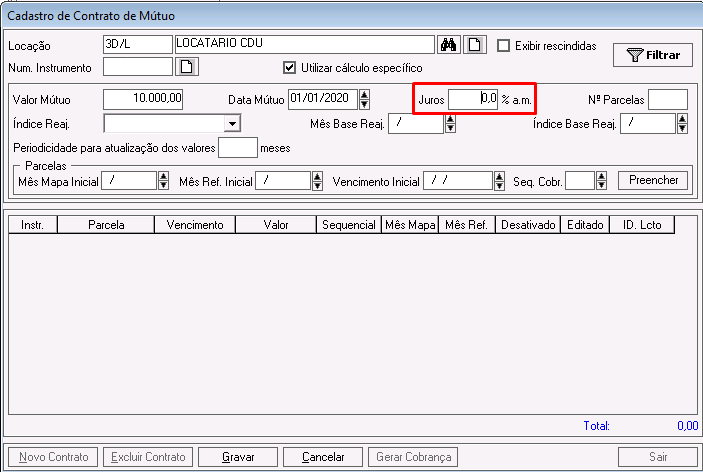
Task: Click the Valor column header
Action: (276, 225)
